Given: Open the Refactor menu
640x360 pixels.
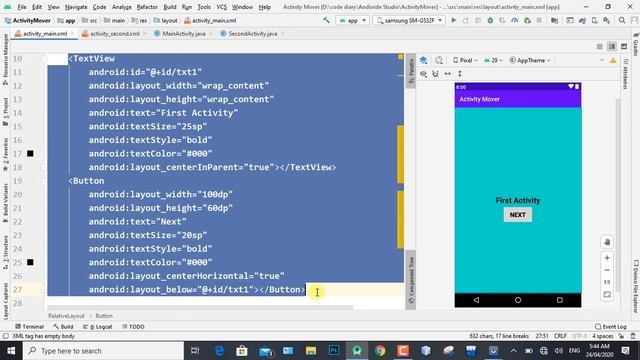Looking at the screenshot, I should (147, 7).
